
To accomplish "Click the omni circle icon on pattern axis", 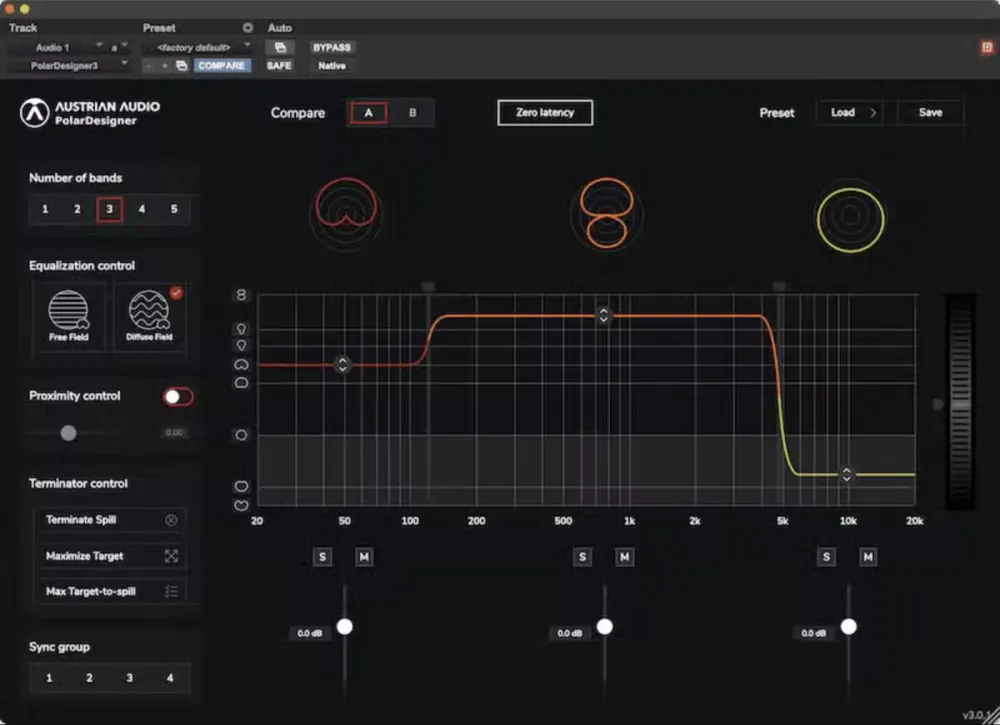I will tap(241, 435).
